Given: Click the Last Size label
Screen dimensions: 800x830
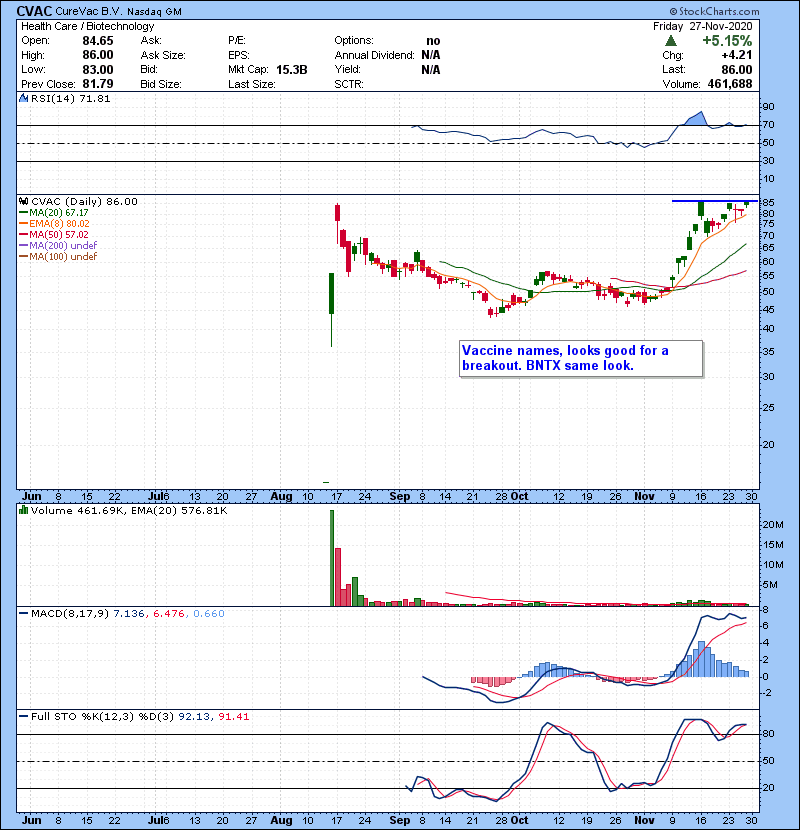Looking at the screenshot, I should [252, 84].
